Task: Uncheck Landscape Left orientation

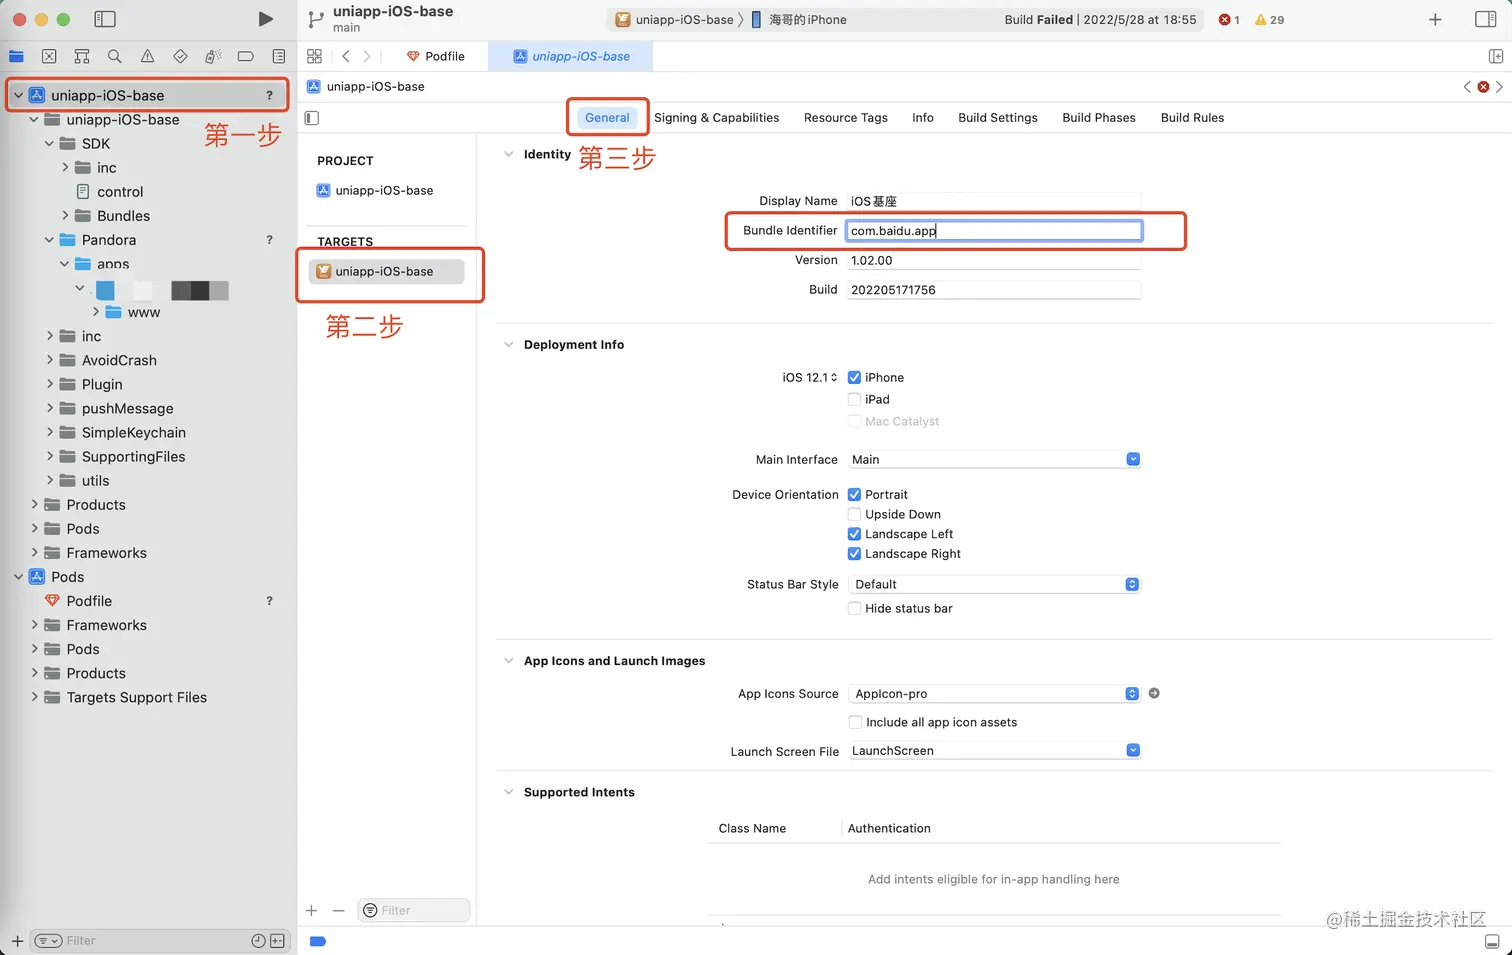Action: tap(854, 534)
